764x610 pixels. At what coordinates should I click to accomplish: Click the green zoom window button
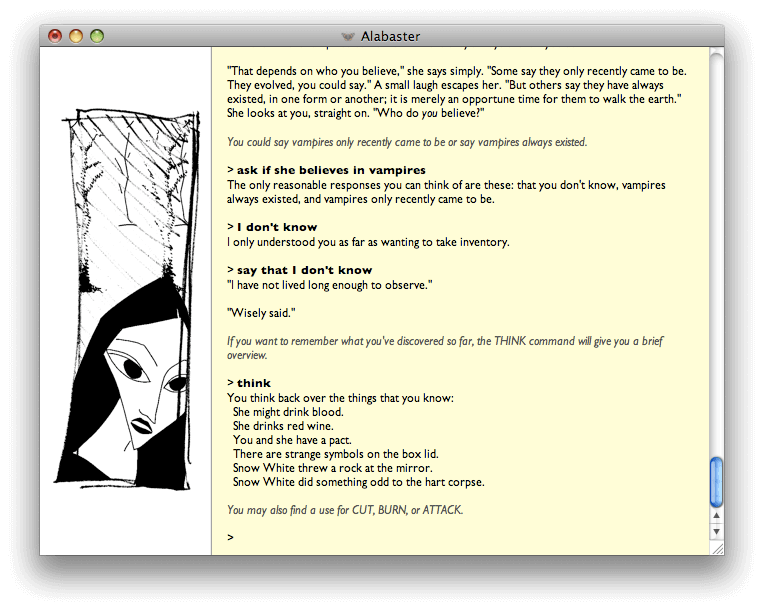(x=97, y=36)
